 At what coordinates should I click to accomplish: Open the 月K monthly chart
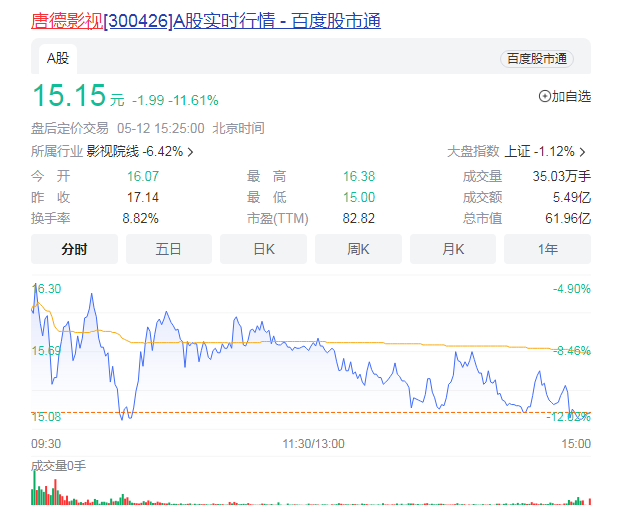pyautogui.click(x=452, y=249)
